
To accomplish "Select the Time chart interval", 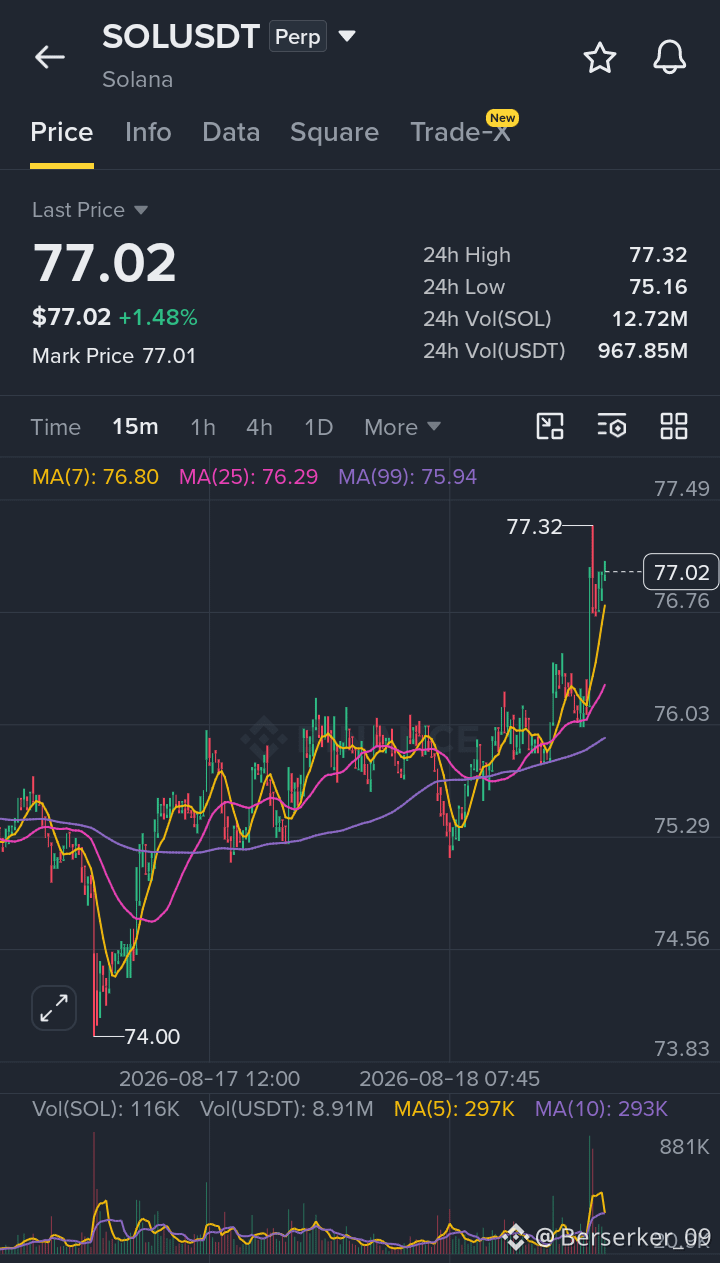I will coord(56,427).
